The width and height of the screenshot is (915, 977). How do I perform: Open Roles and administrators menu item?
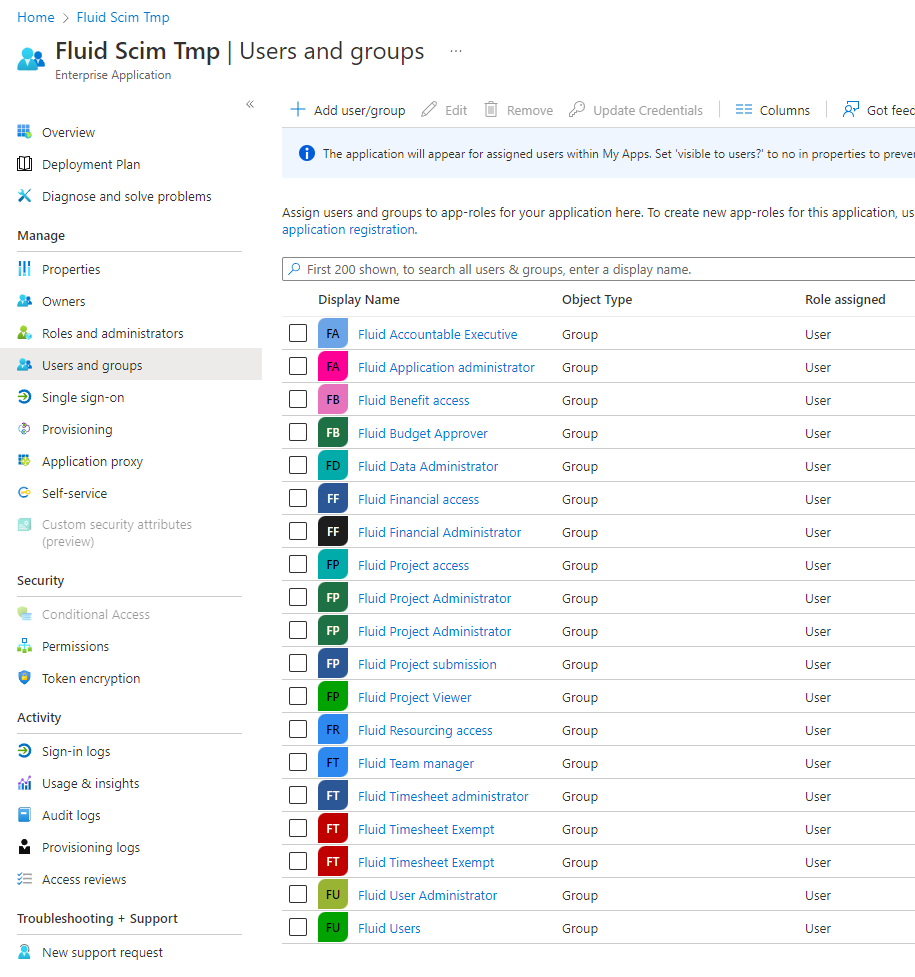pos(112,333)
